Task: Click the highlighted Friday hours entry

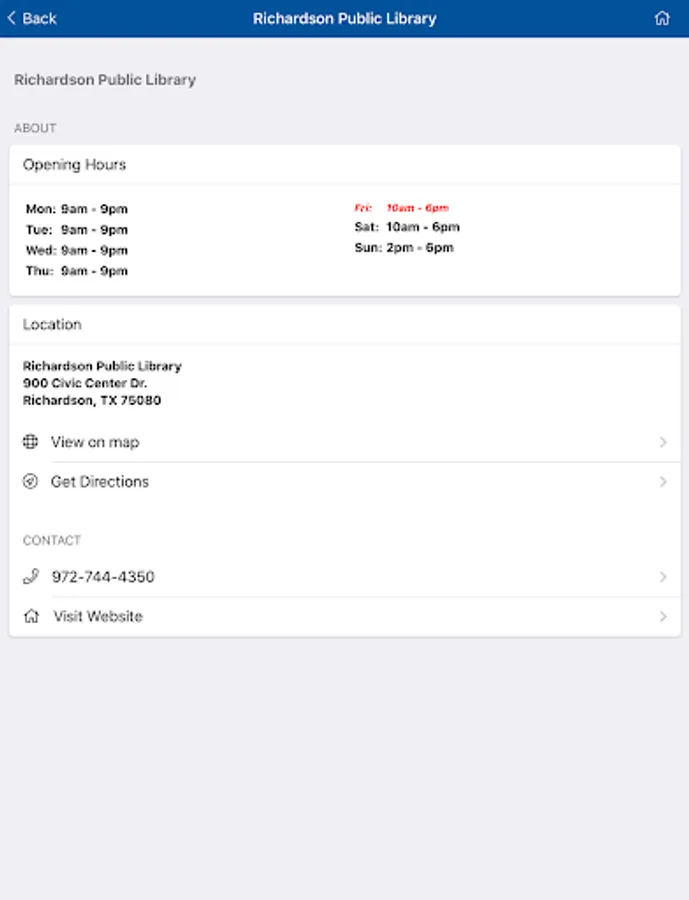Action: 402,208
